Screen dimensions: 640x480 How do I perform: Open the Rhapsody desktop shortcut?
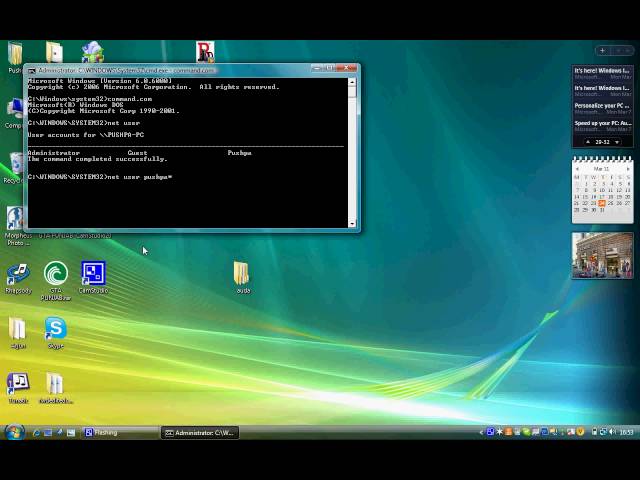pyautogui.click(x=18, y=278)
